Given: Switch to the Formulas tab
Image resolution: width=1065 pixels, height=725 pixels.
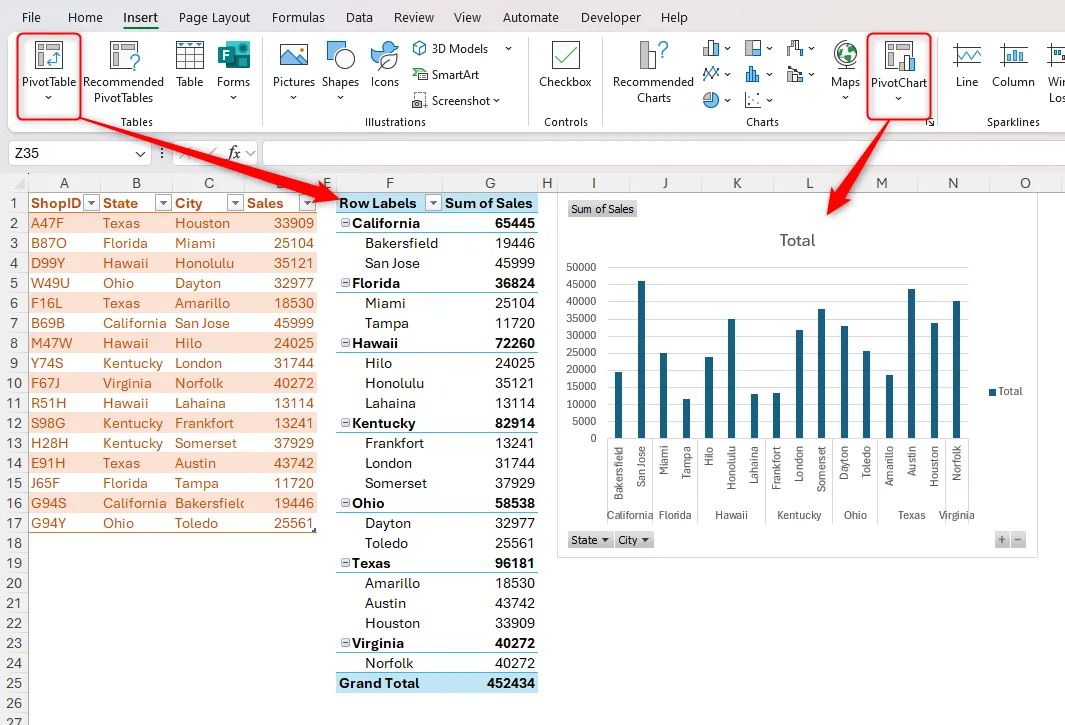Looking at the screenshot, I should coord(298,17).
